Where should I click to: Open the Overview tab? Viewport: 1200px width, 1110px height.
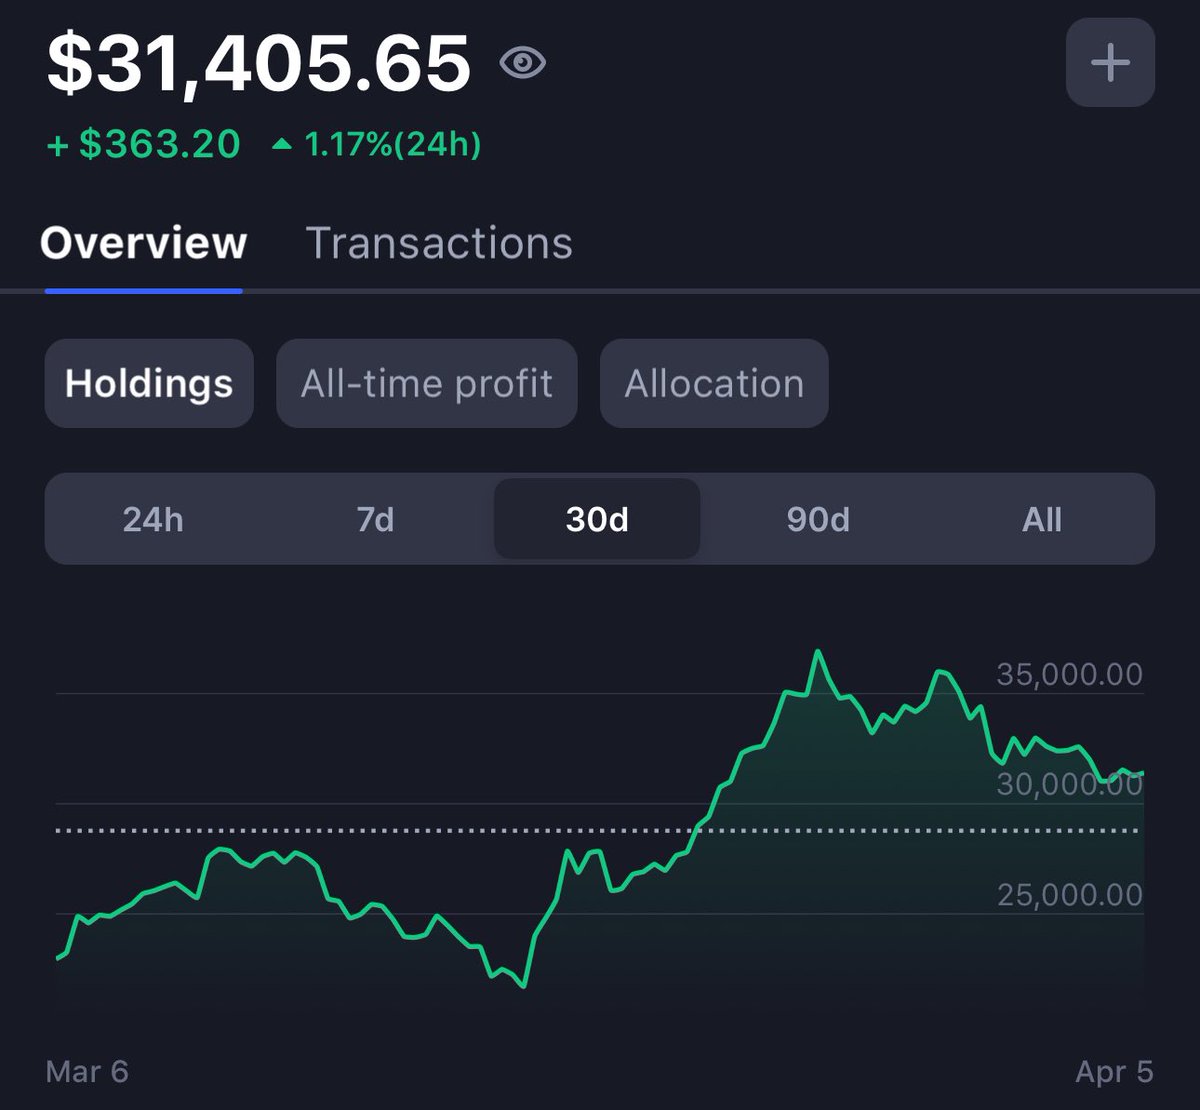[143, 243]
